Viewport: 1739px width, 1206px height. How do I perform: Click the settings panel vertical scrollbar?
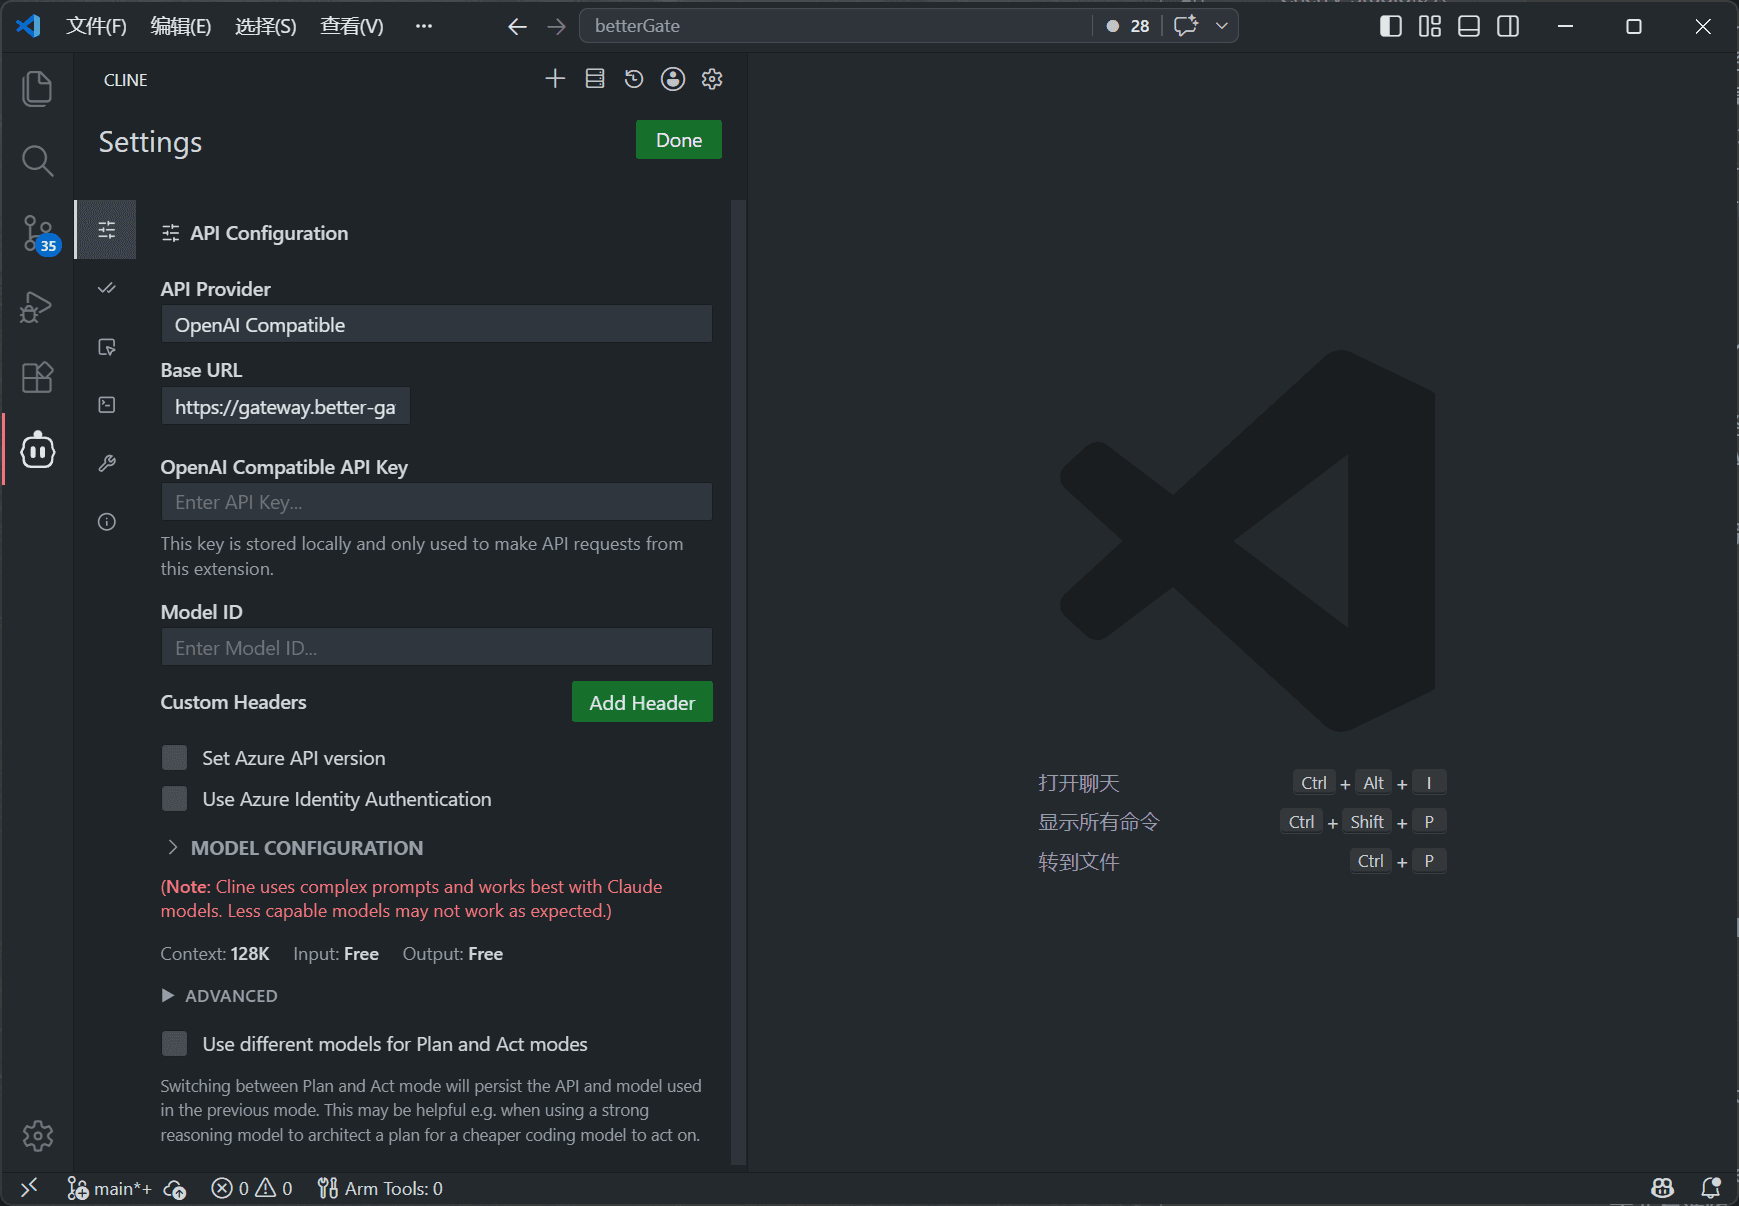(x=738, y=682)
